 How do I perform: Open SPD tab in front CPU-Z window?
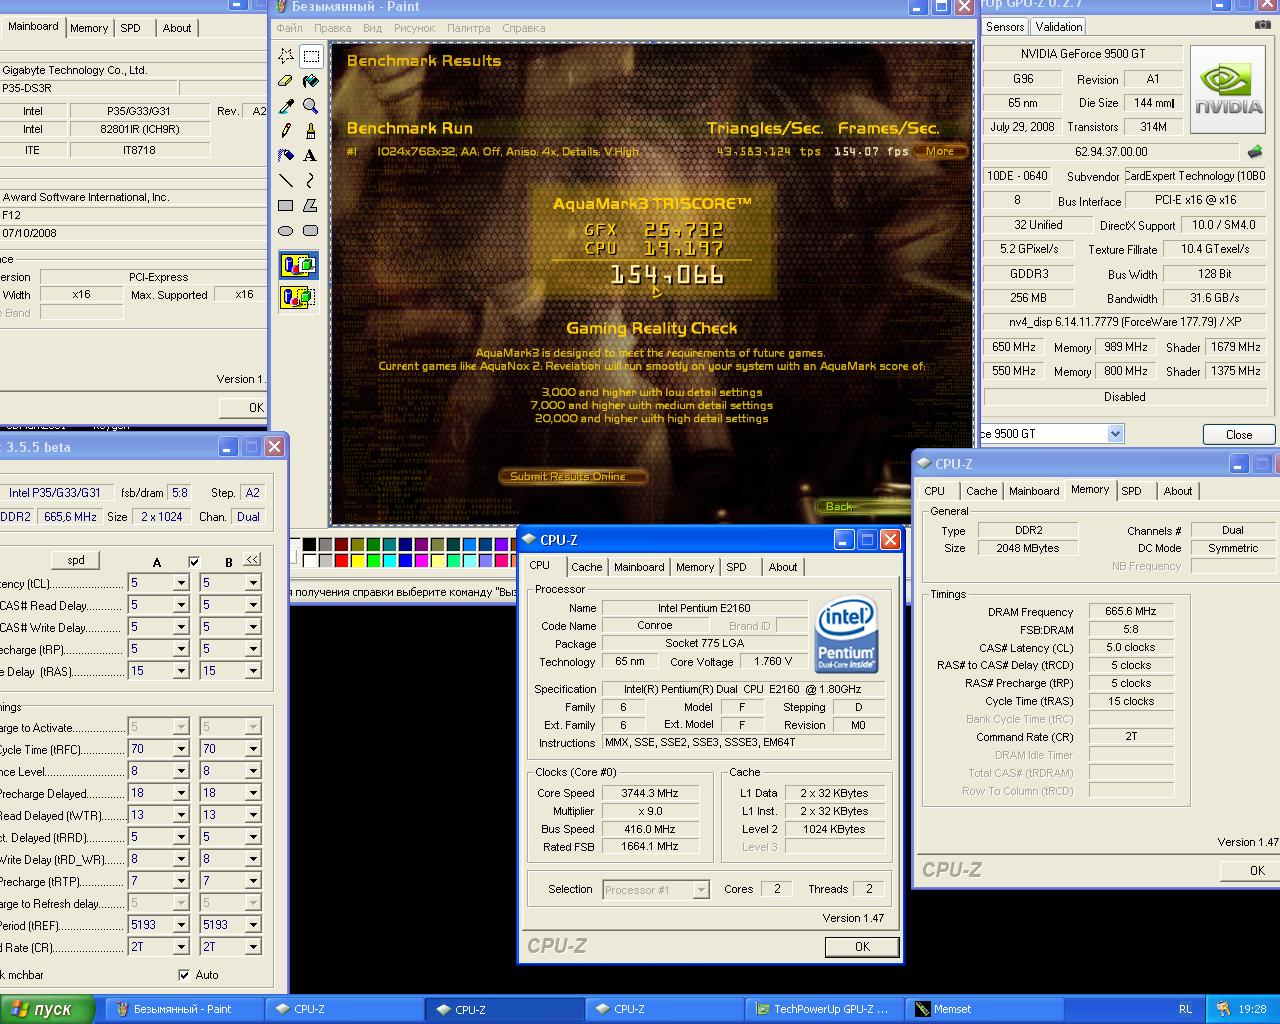736,567
